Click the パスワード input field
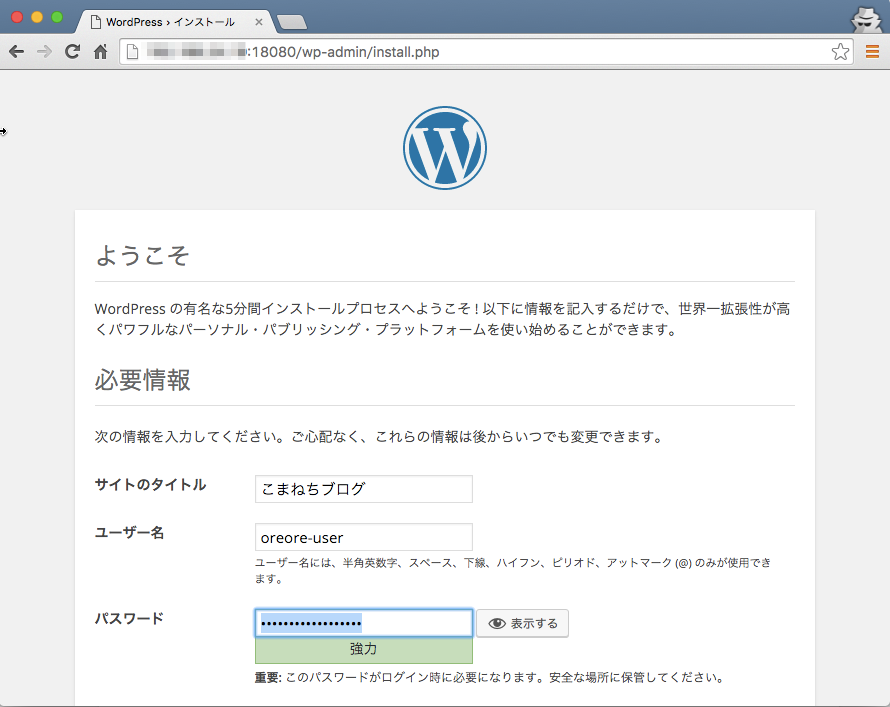Viewport: 890px width, 707px height. [x=364, y=623]
